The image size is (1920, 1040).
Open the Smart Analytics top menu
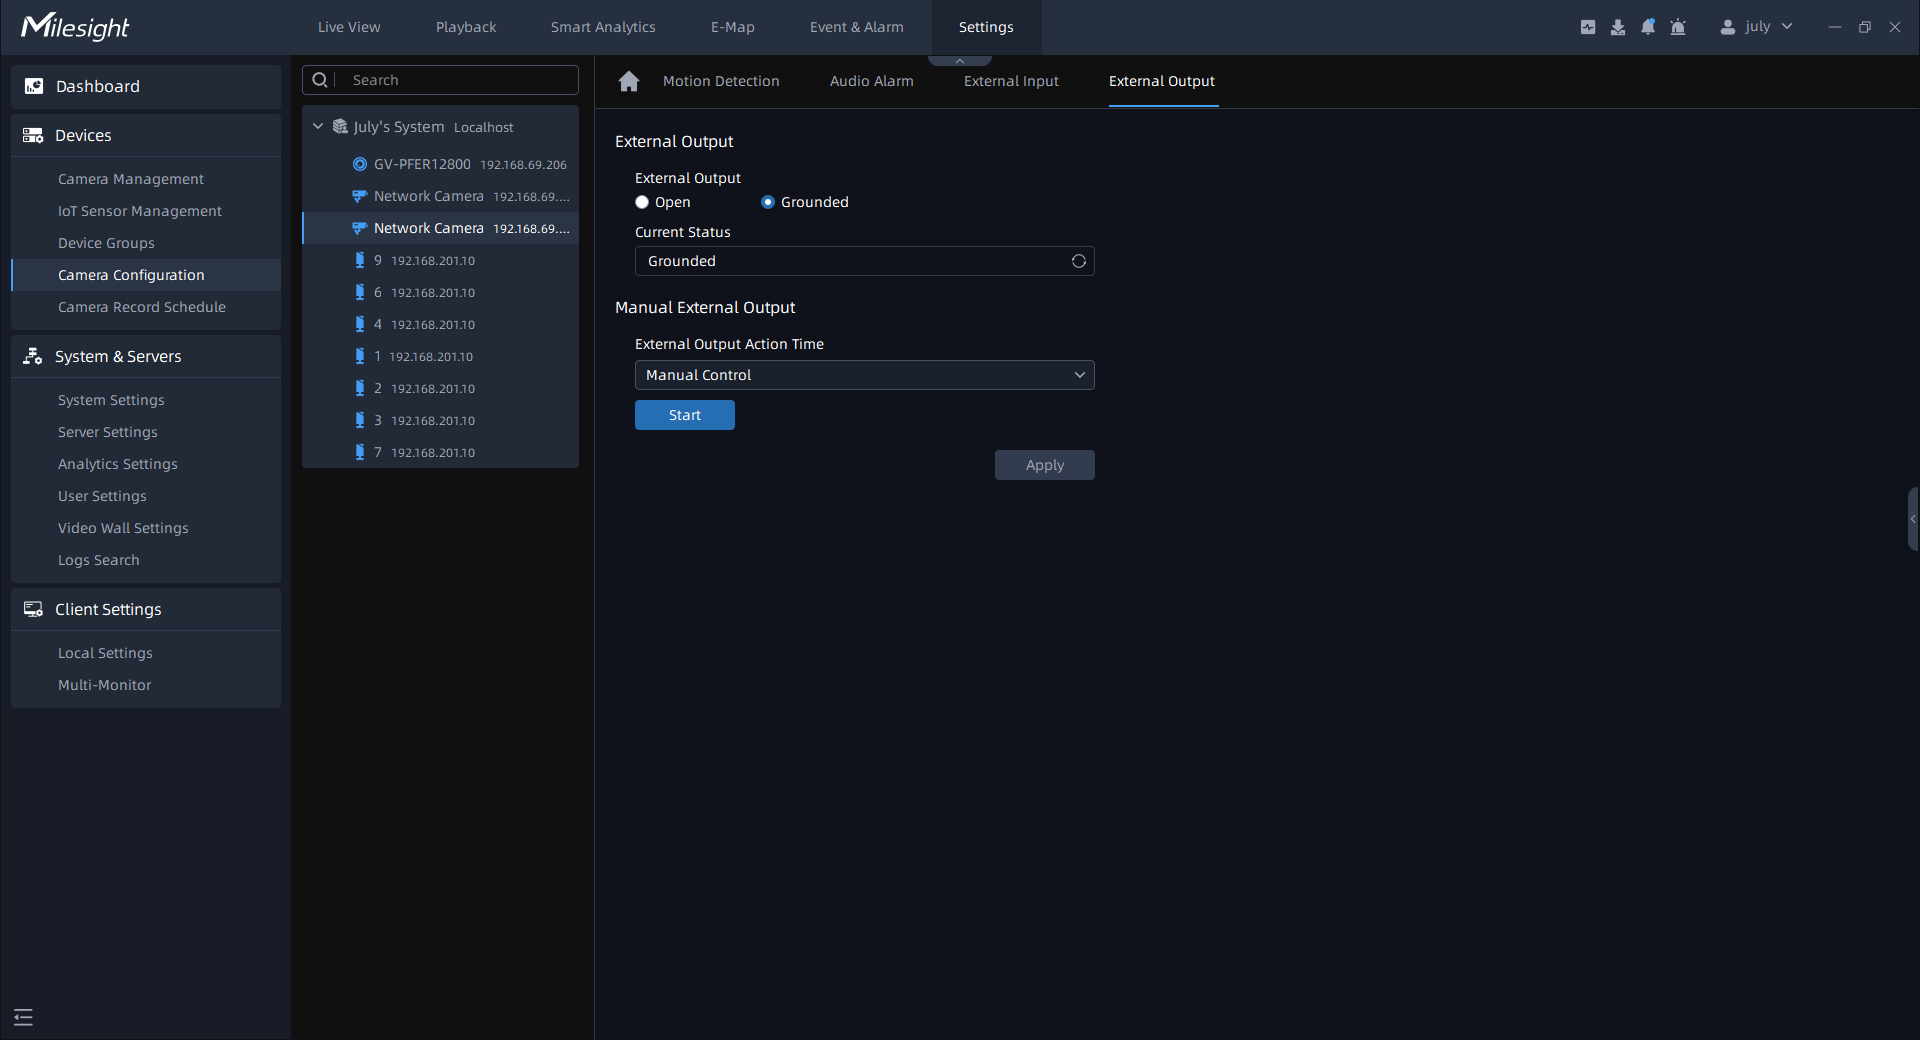tap(603, 27)
